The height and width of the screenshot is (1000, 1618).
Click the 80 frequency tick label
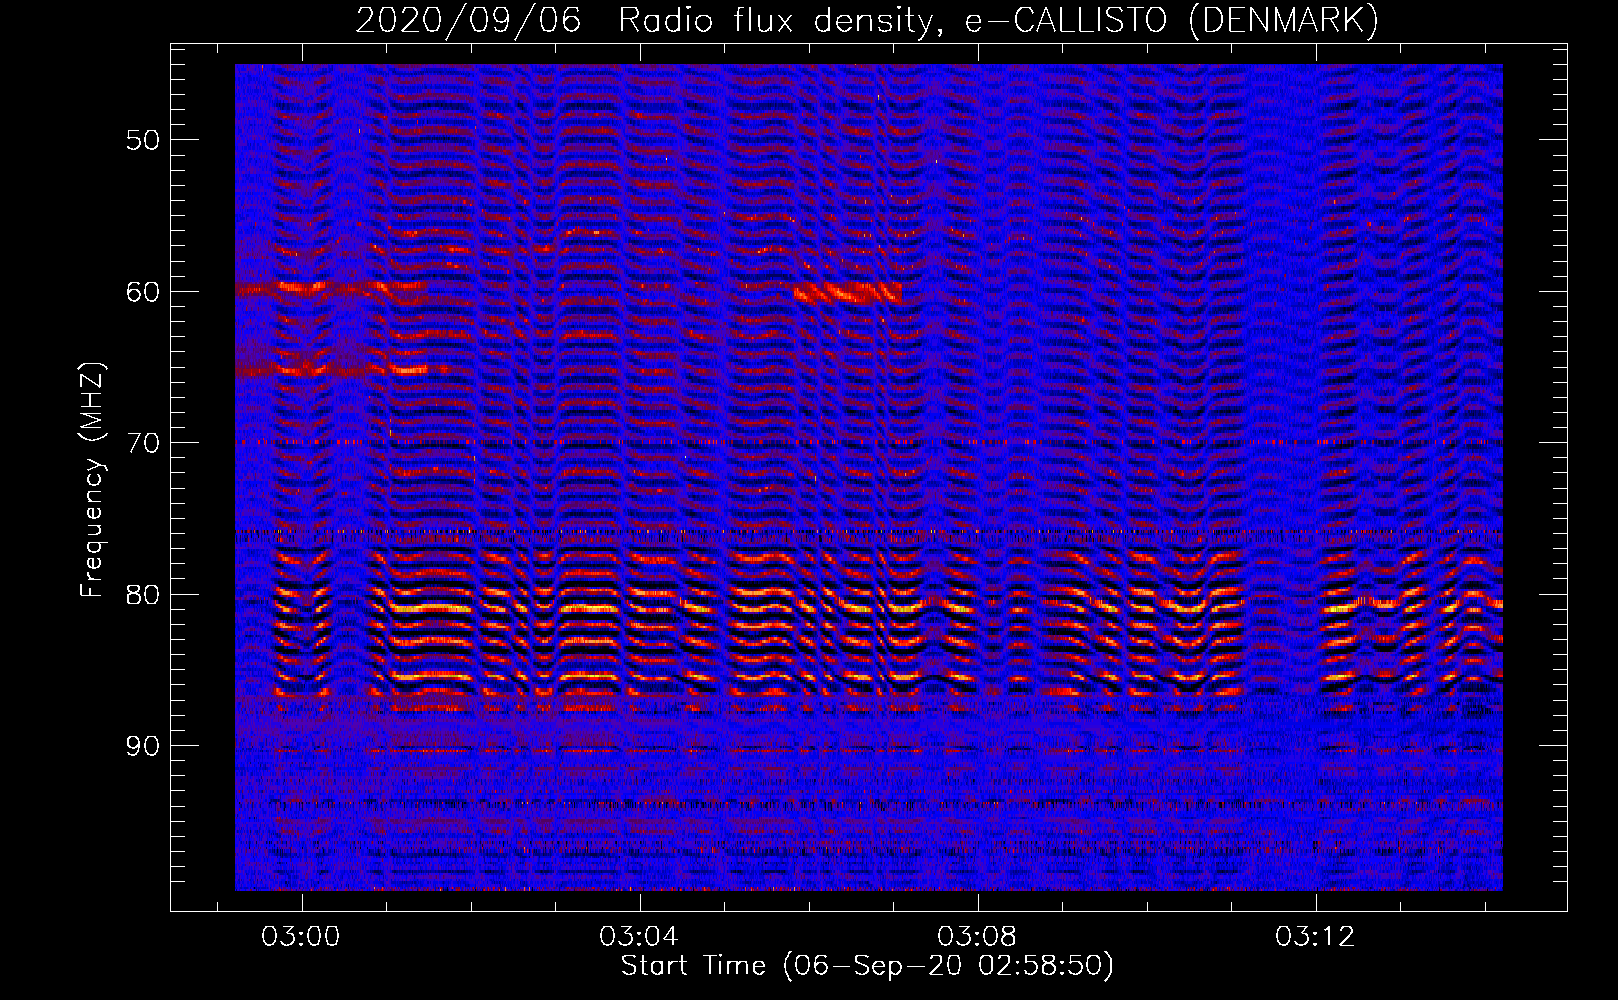click(143, 595)
